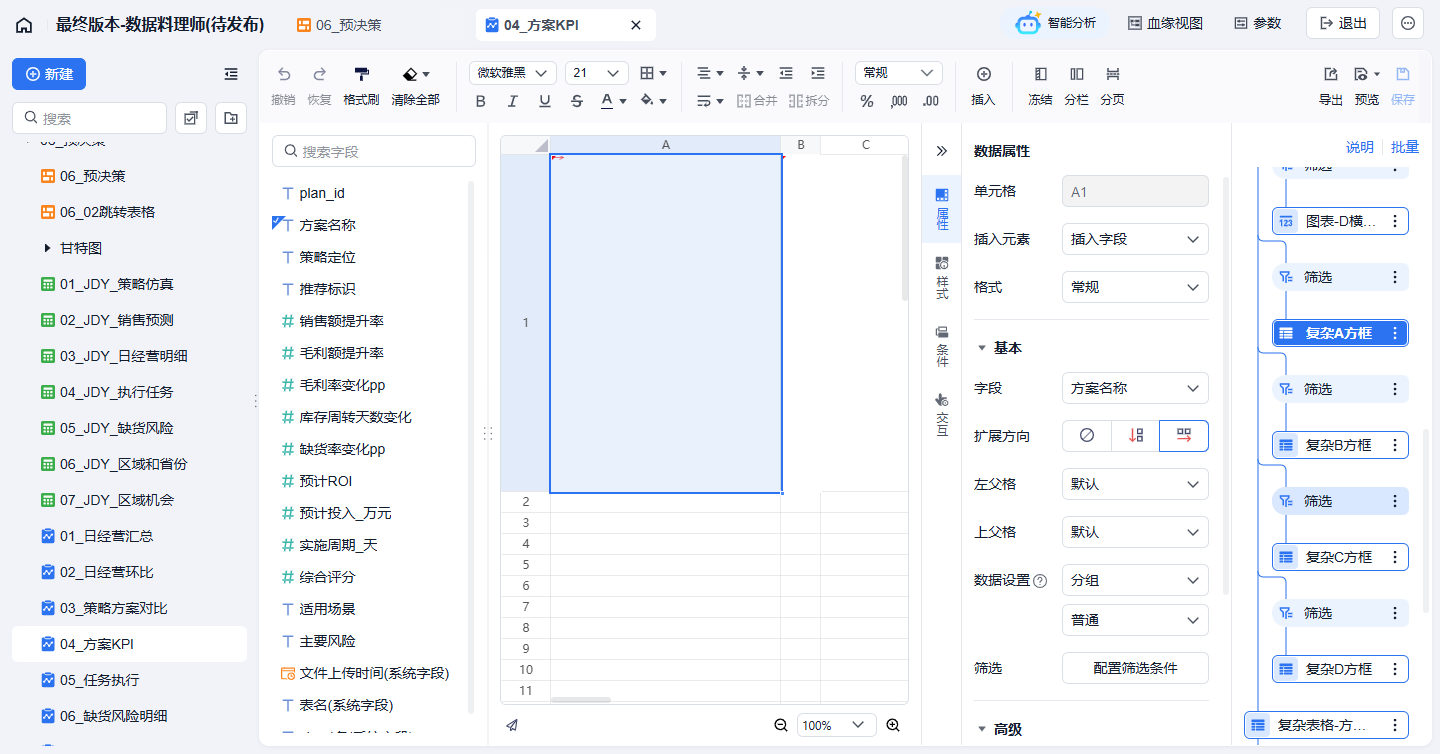Click the 搜索字段 field search box
This screenshot has width=1440, height=754.
point(374,151)
